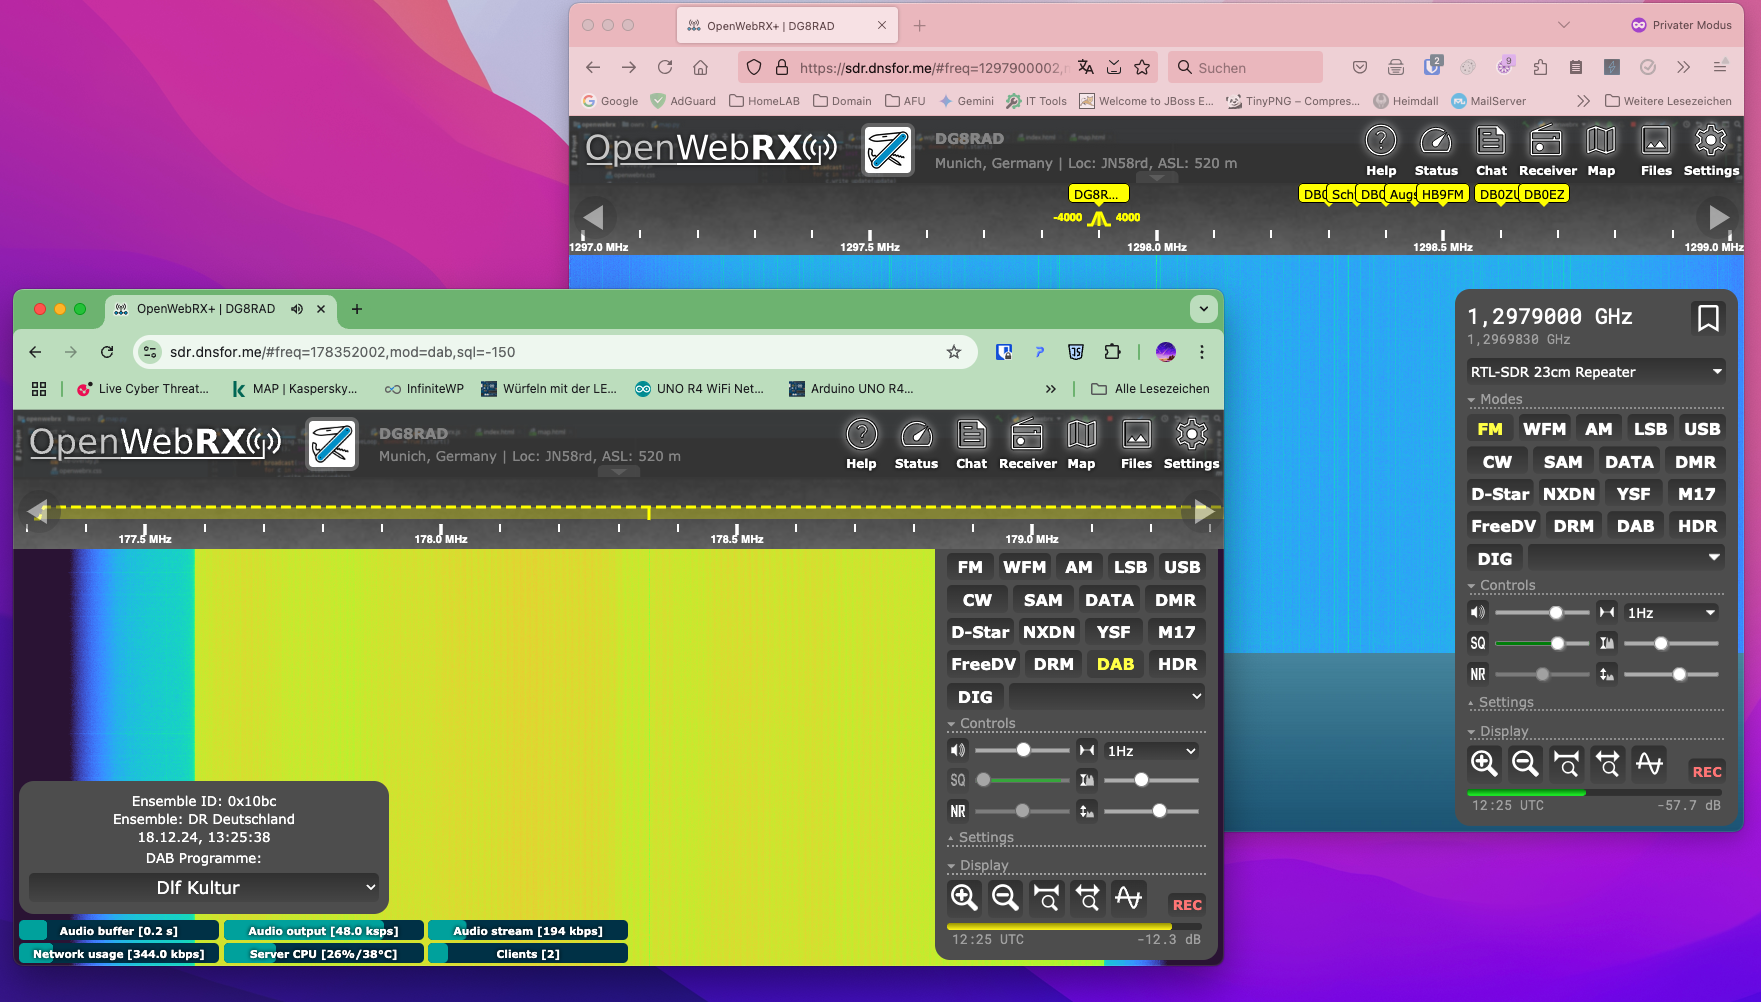
Task: Select DAB mode in front window
Action: (1115, 664)
